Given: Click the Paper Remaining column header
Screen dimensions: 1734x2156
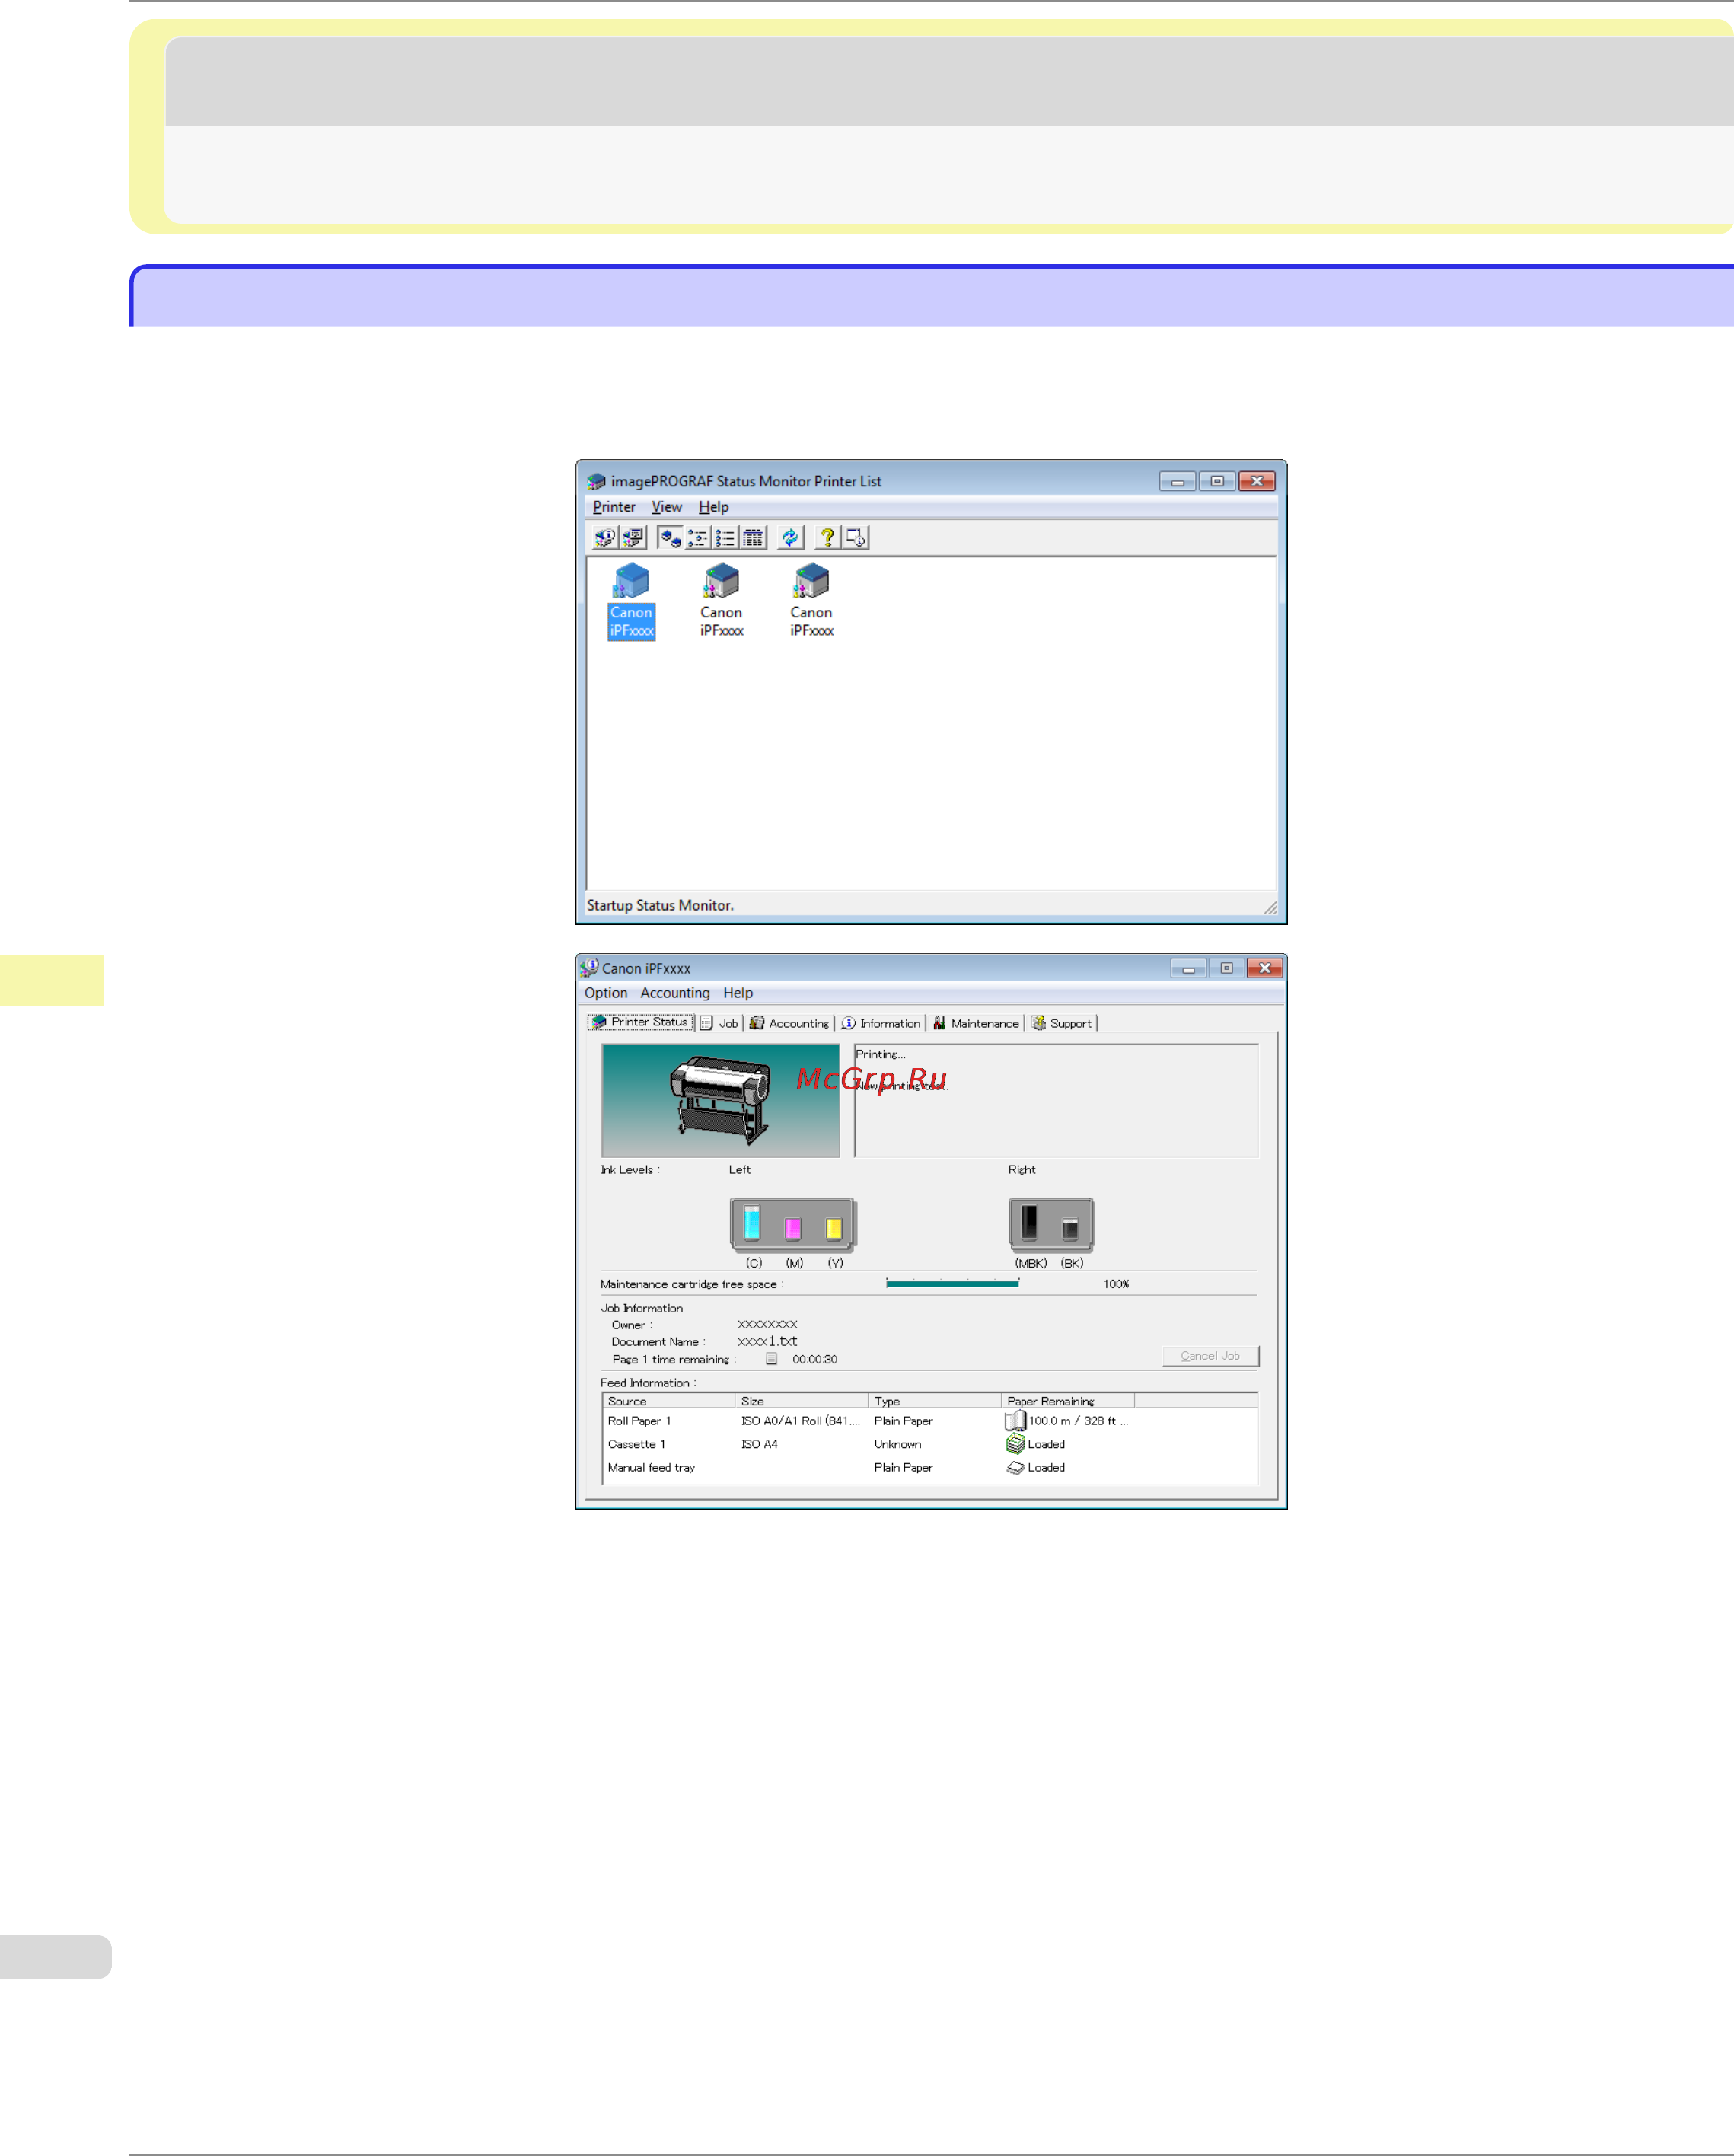Looking at the screenshot, I should (1068, 1401).
